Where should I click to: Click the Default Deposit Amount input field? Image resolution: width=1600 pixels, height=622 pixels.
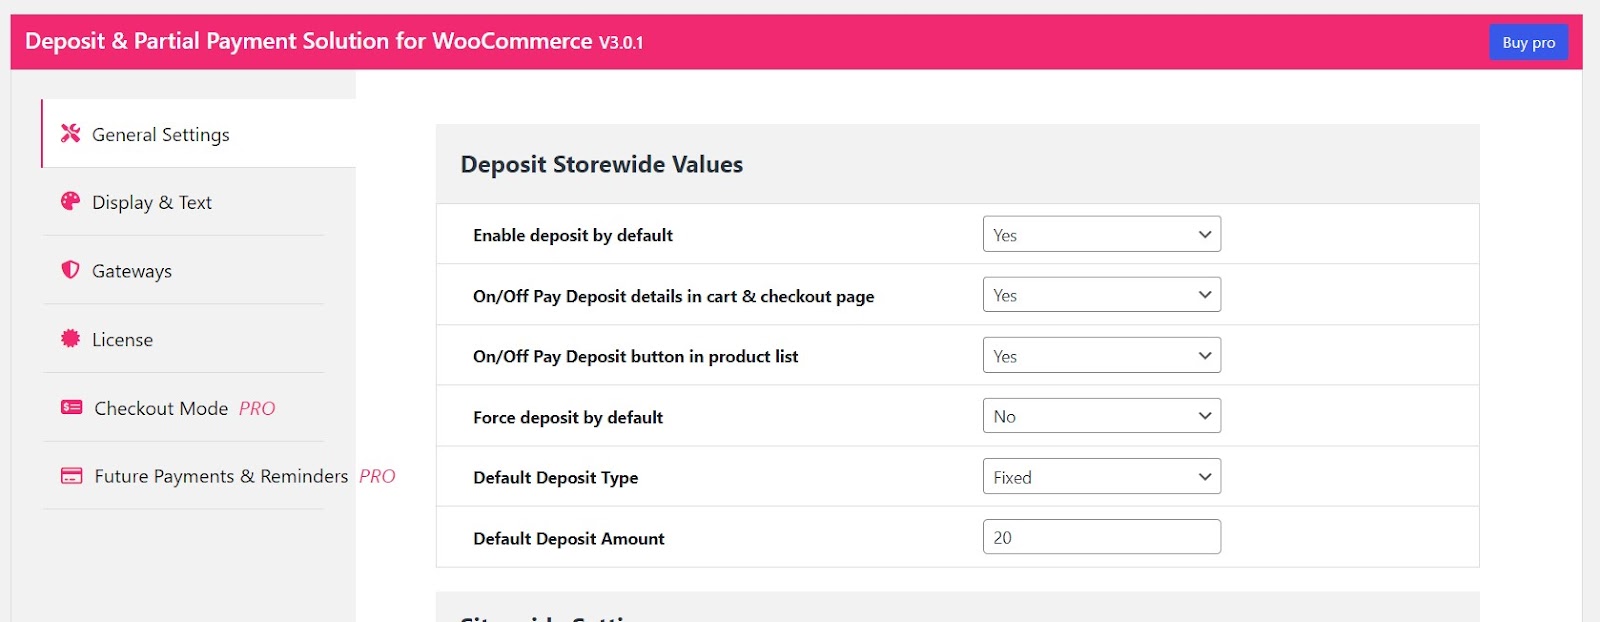click(1101, 537)
